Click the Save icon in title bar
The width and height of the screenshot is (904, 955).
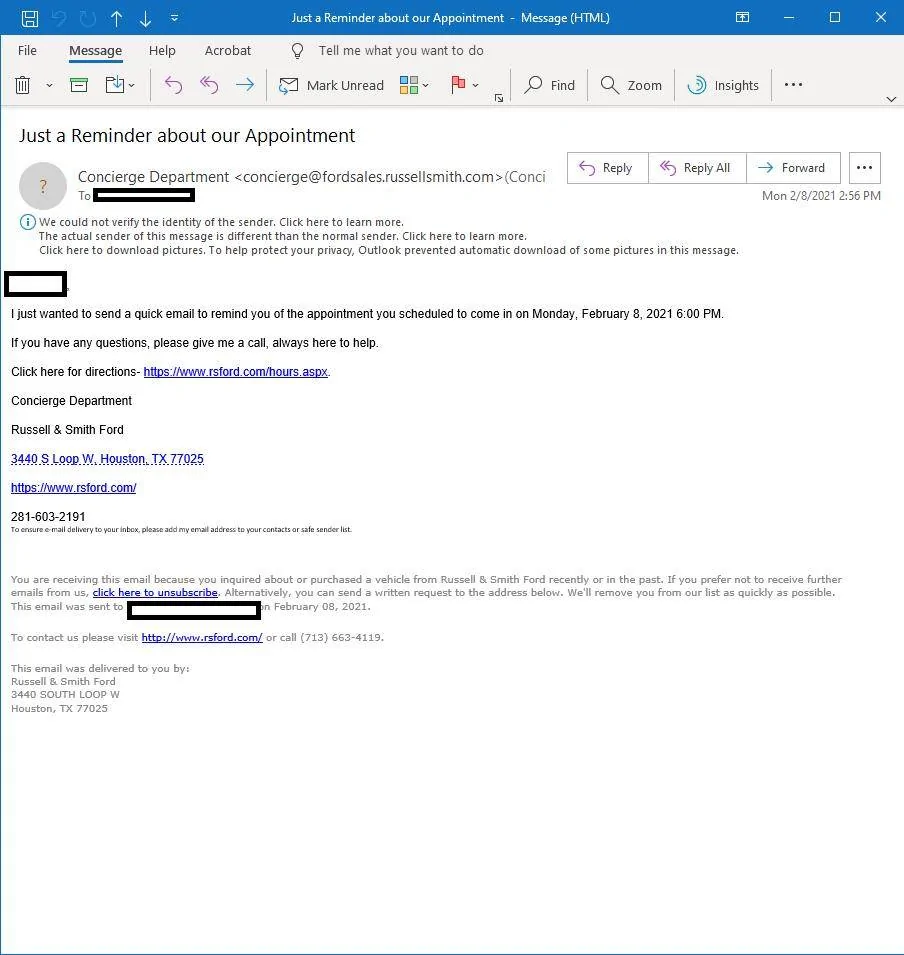[x=29, y=18]
